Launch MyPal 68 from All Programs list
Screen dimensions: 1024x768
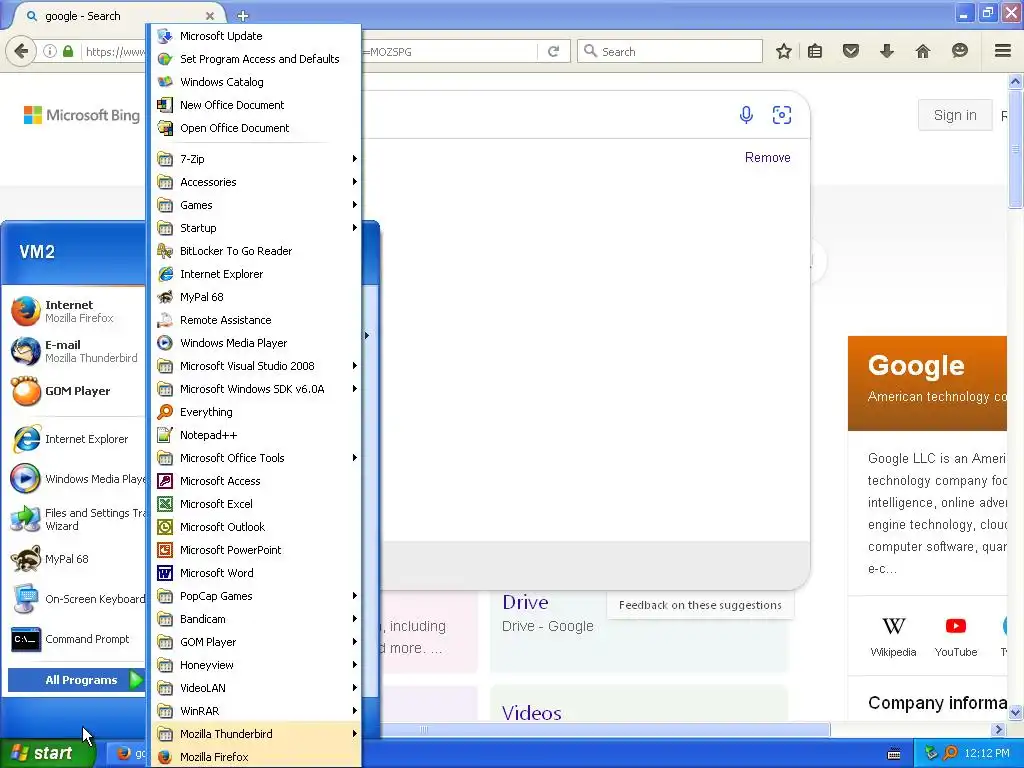256,296
